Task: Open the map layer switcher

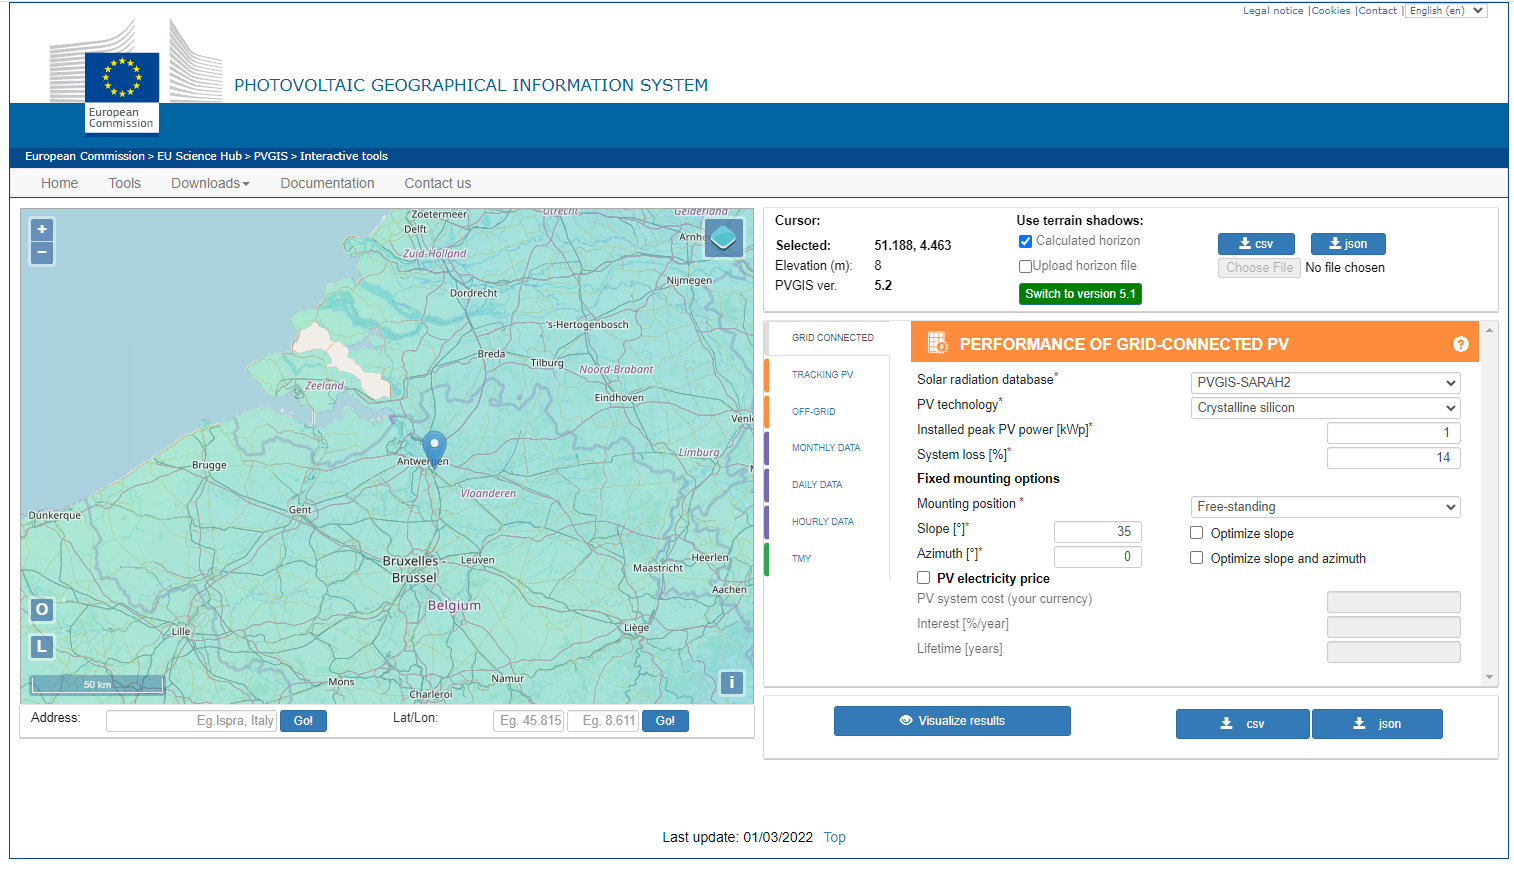Action: pyautogui.click(x=723, y=238)
